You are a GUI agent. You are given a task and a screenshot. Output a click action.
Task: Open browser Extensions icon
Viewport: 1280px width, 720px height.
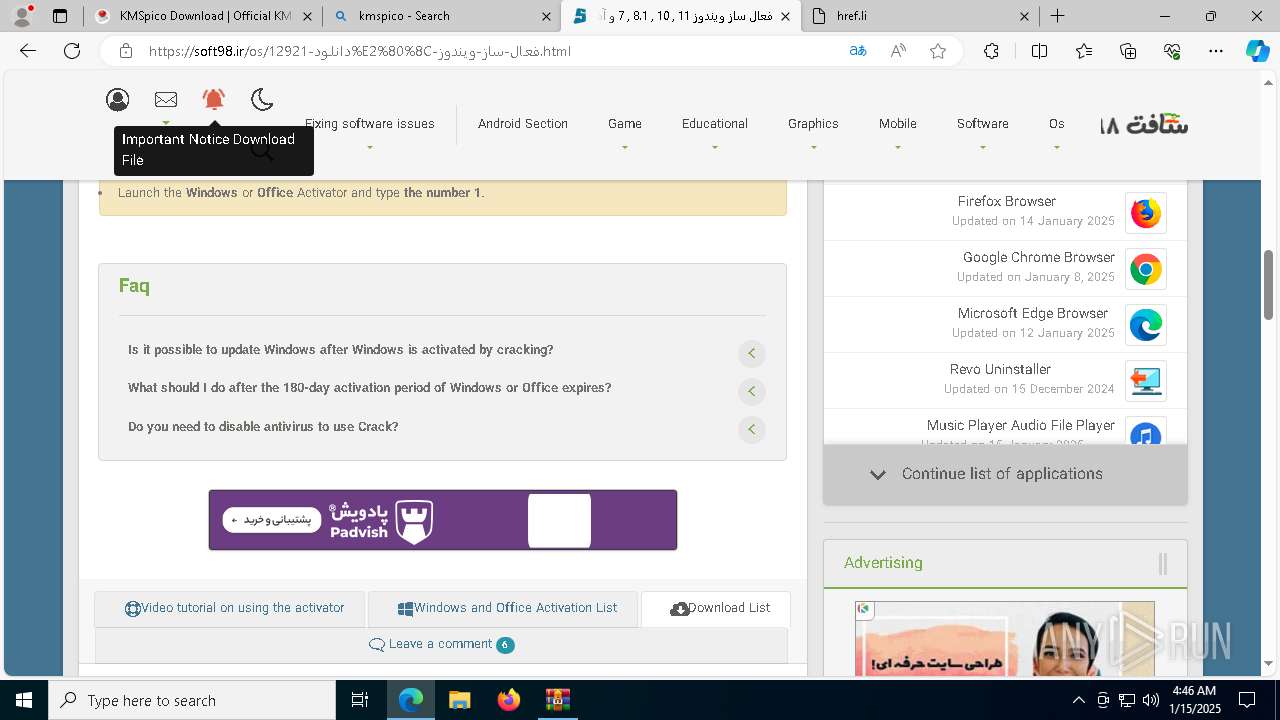(x=991, y=51)
